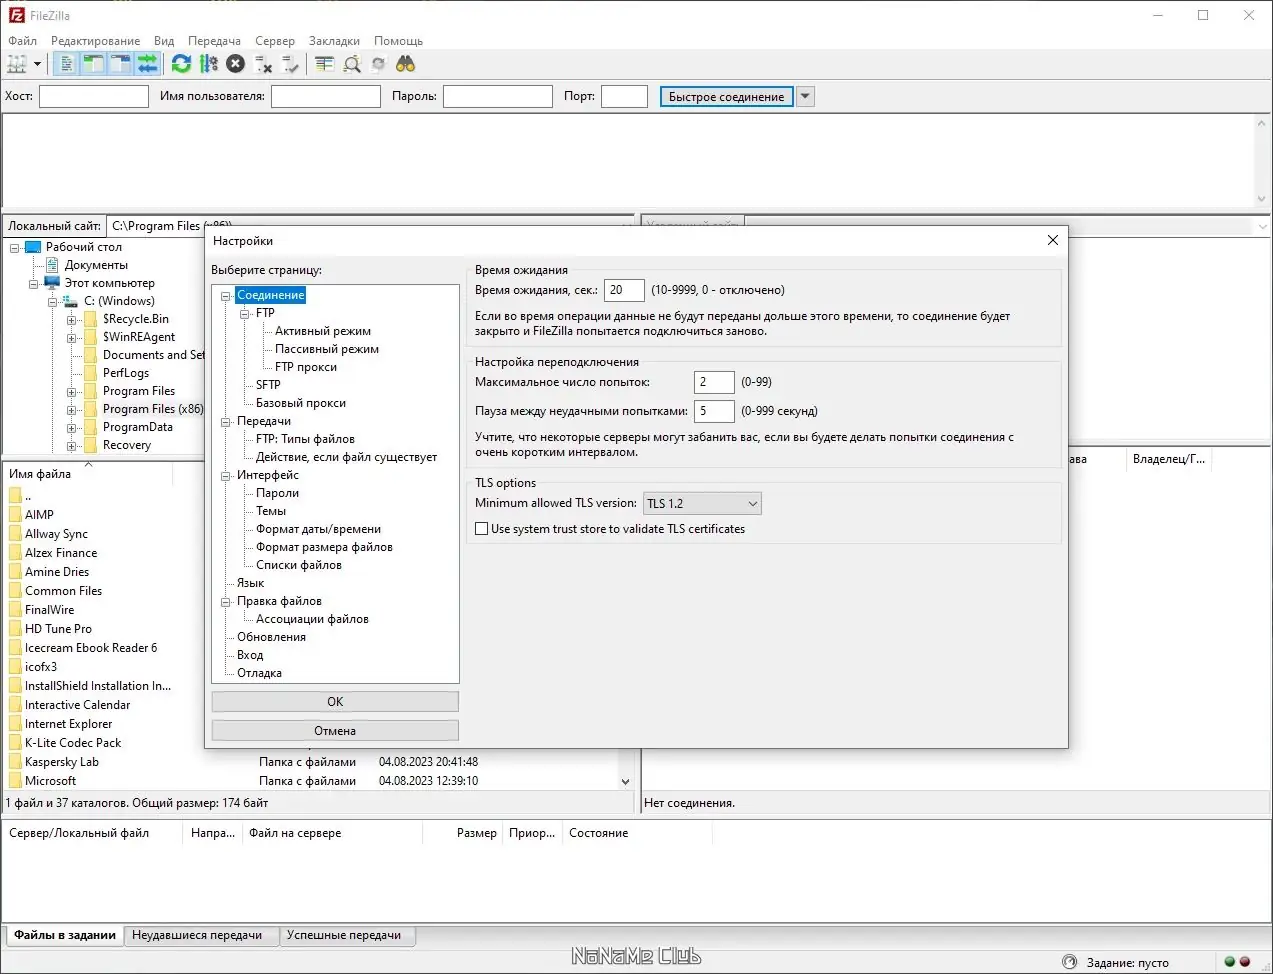Open the Вид menu
Viewport: 1273px width, 974px height.
pos(164,41)
